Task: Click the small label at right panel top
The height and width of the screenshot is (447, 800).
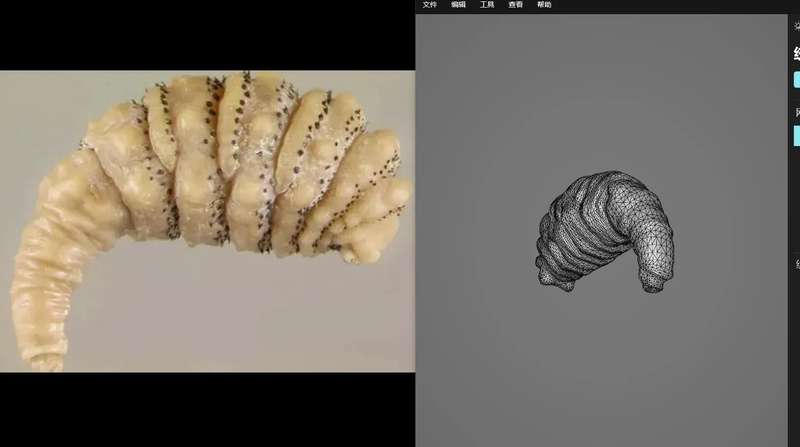Action: tap(796, 27)
